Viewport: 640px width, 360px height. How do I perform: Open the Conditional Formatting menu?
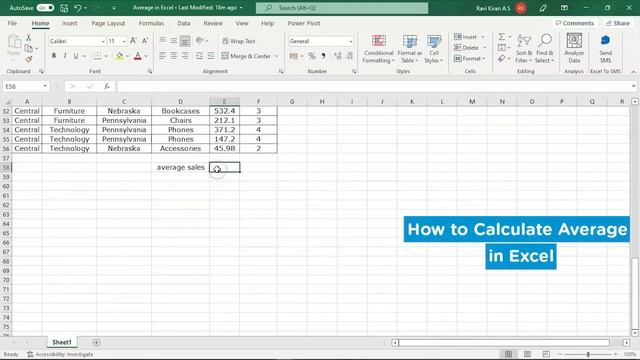pos(379,49)
